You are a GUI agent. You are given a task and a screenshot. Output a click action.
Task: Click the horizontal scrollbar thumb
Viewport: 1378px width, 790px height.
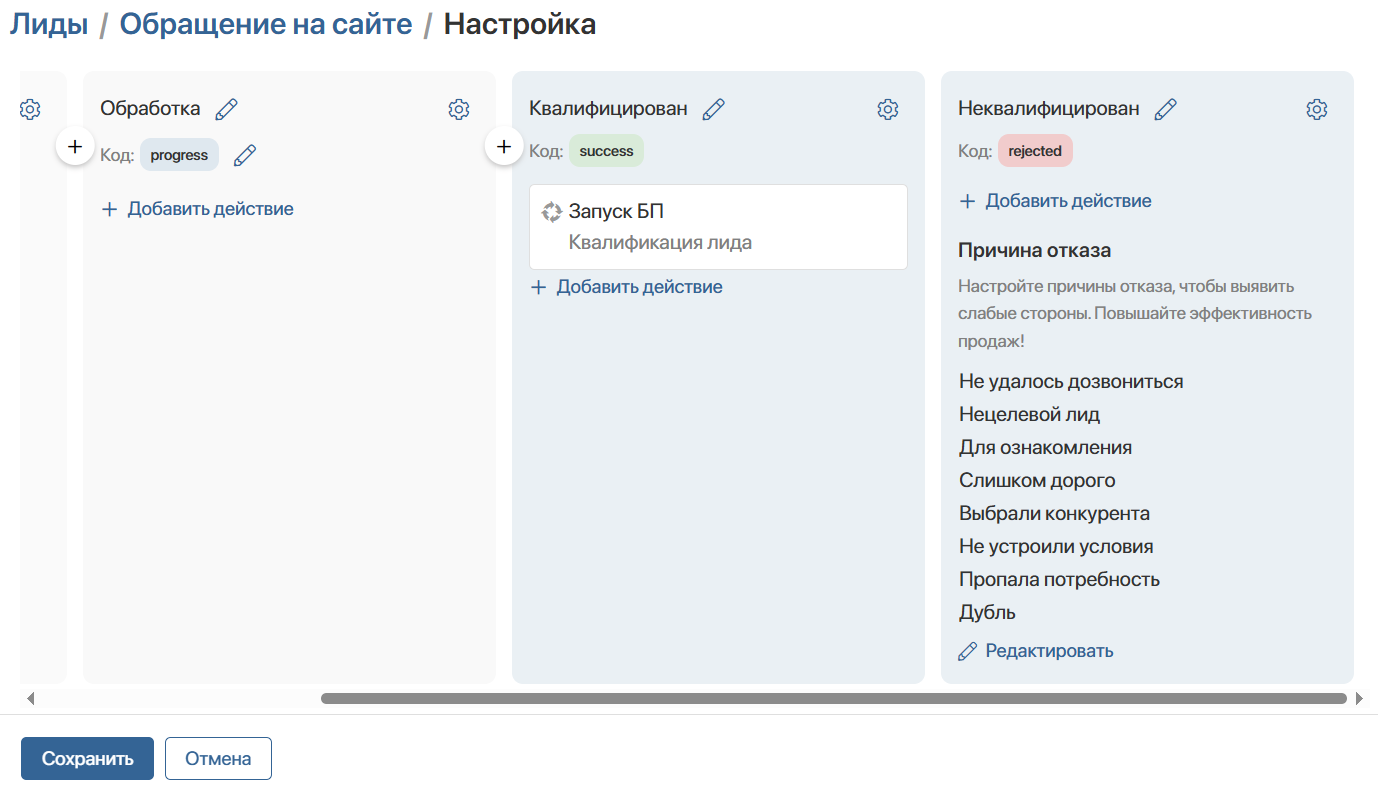834,699
